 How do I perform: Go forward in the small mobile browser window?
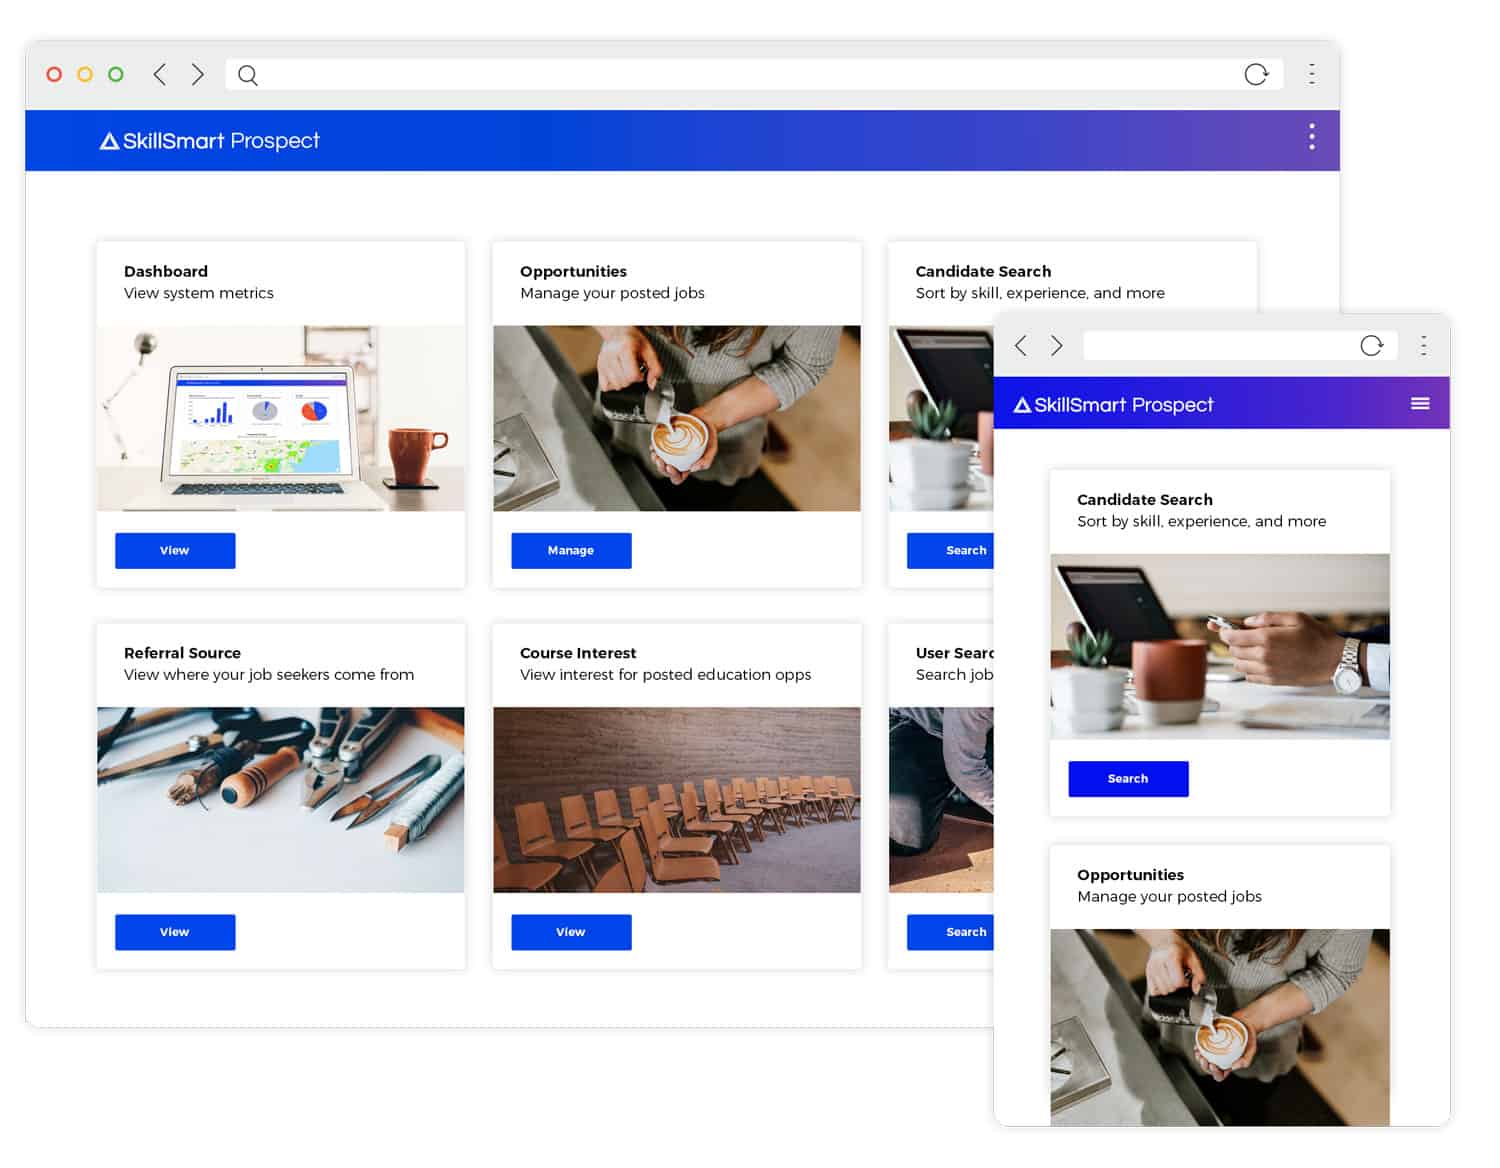pos(1056,346)
